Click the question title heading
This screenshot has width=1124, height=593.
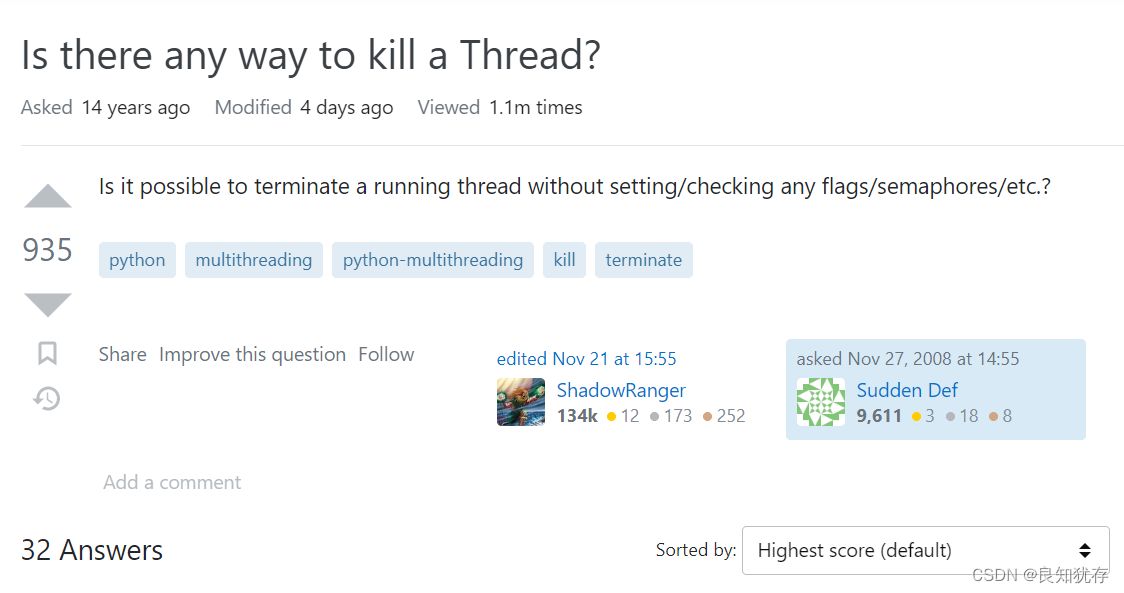tap(310, 55)
